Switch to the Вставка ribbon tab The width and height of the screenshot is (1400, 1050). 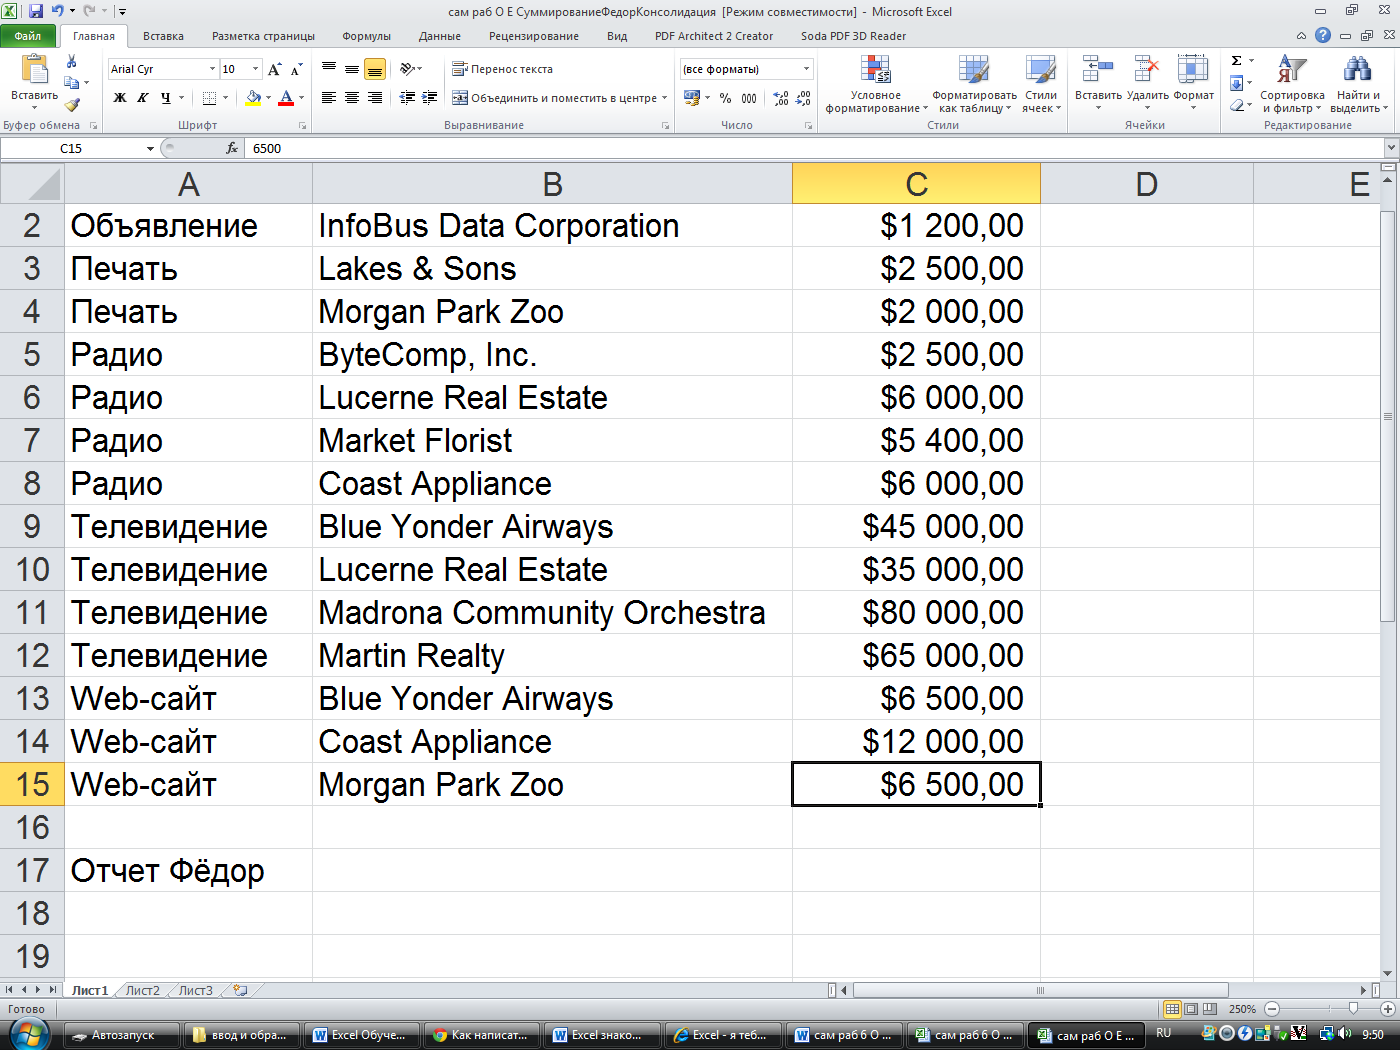click(163, 36)
